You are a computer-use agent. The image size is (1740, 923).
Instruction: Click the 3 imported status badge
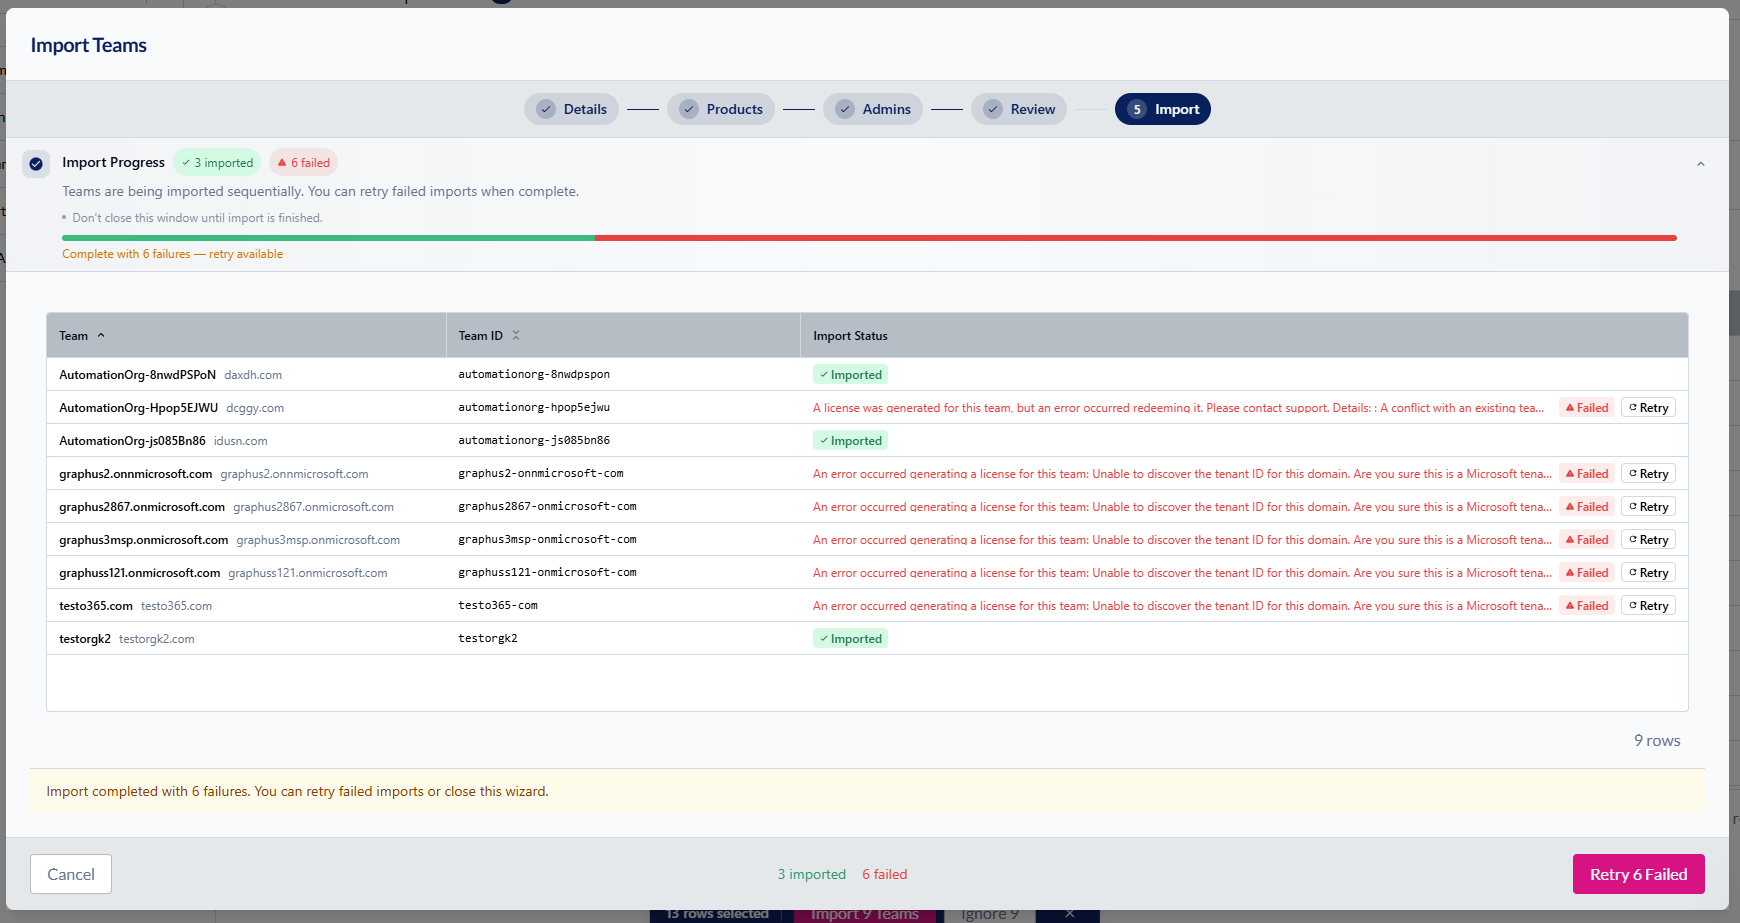[x=217, y=163]
